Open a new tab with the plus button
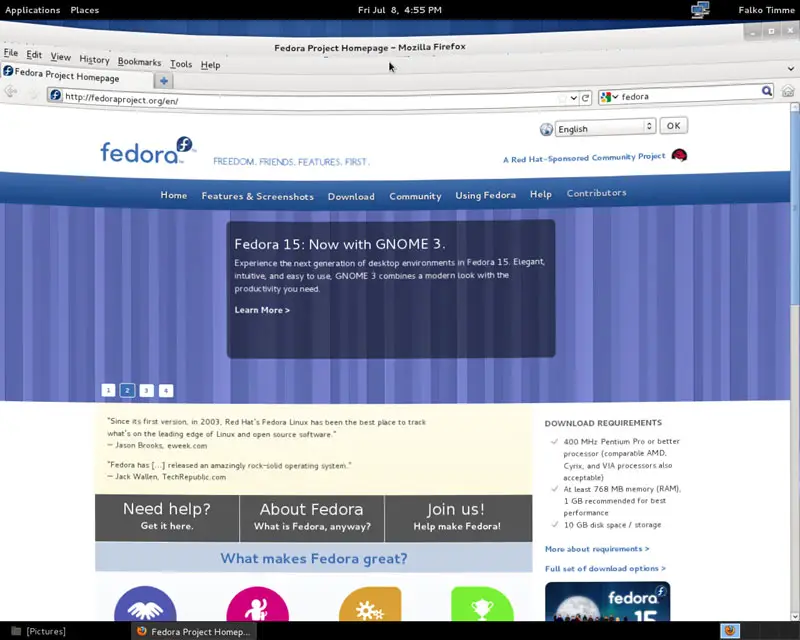 click(x=164, y=81)
